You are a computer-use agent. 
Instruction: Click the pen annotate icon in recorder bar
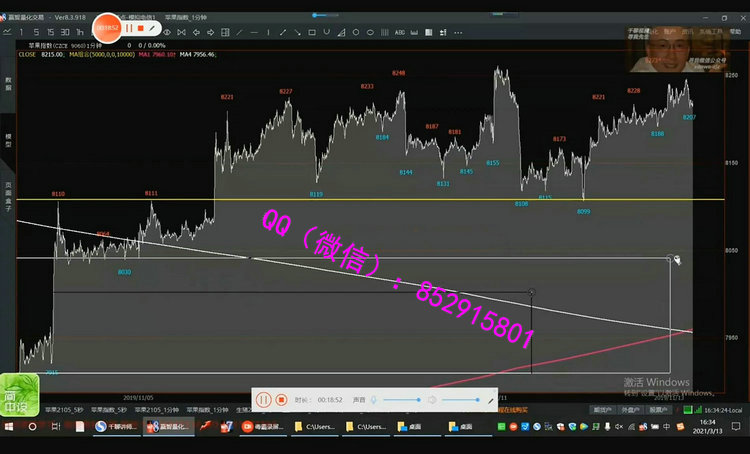point(153,28)
